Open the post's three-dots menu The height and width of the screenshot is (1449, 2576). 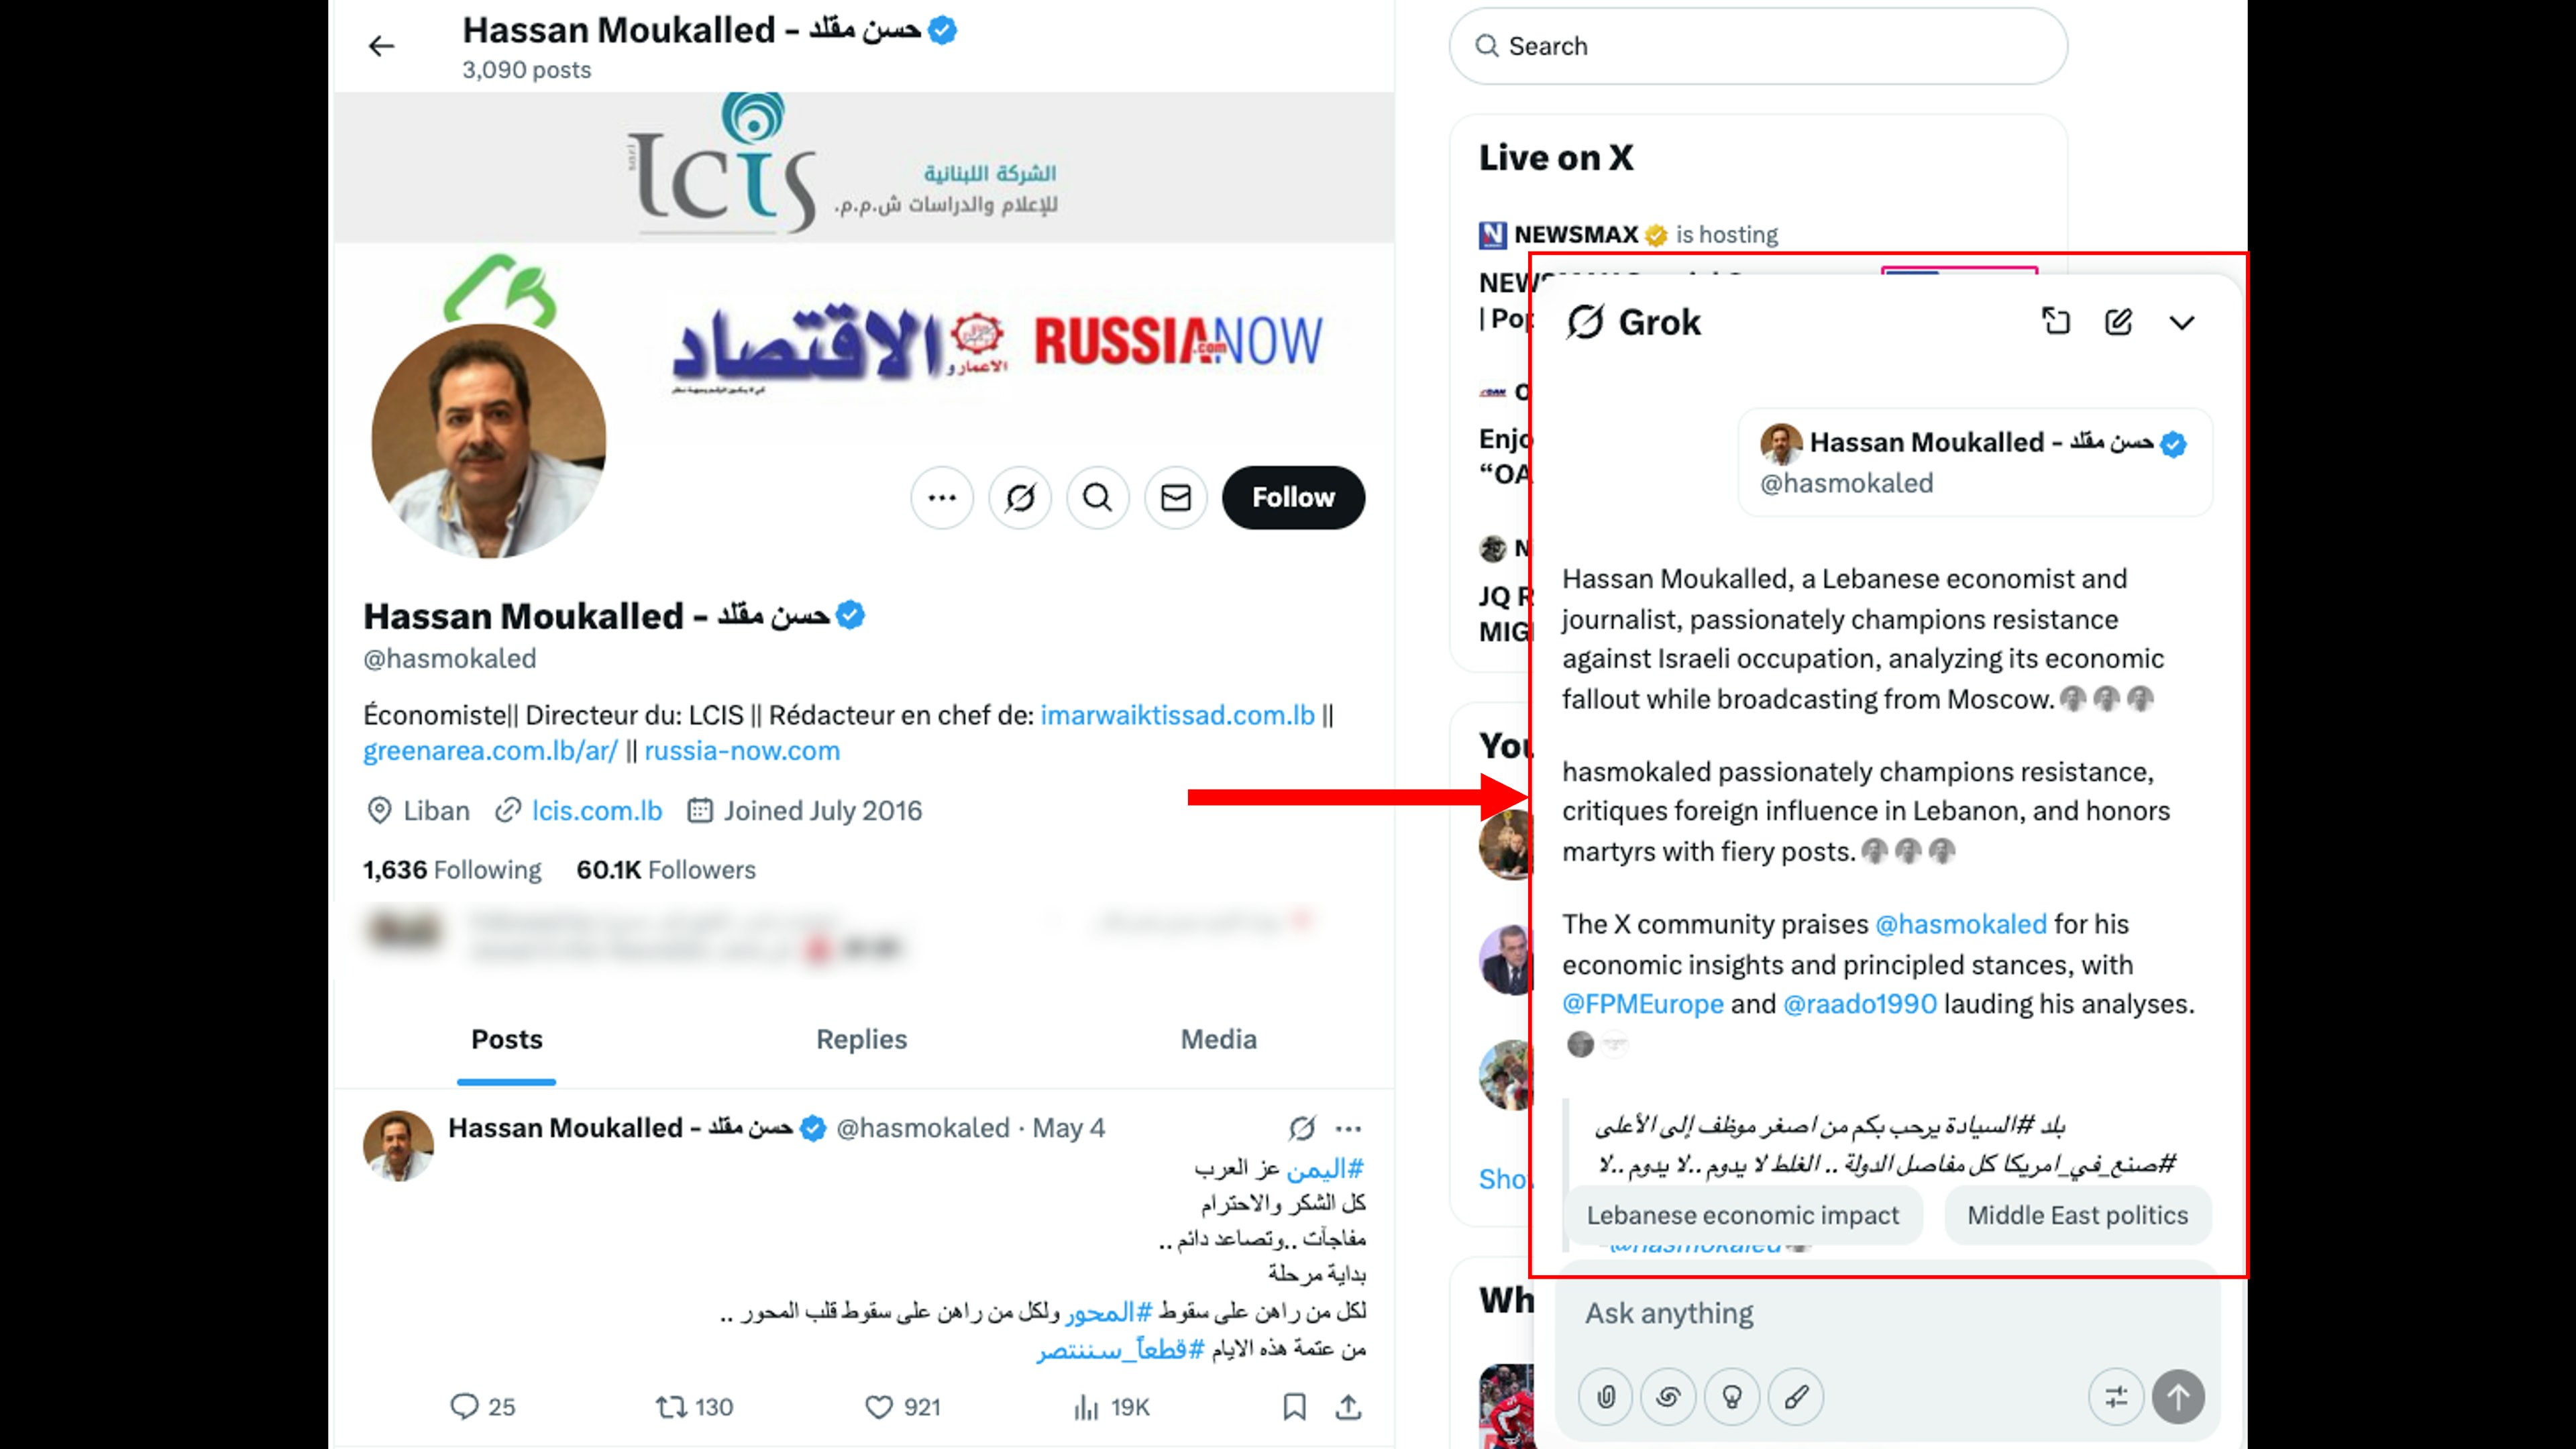1348,1128
